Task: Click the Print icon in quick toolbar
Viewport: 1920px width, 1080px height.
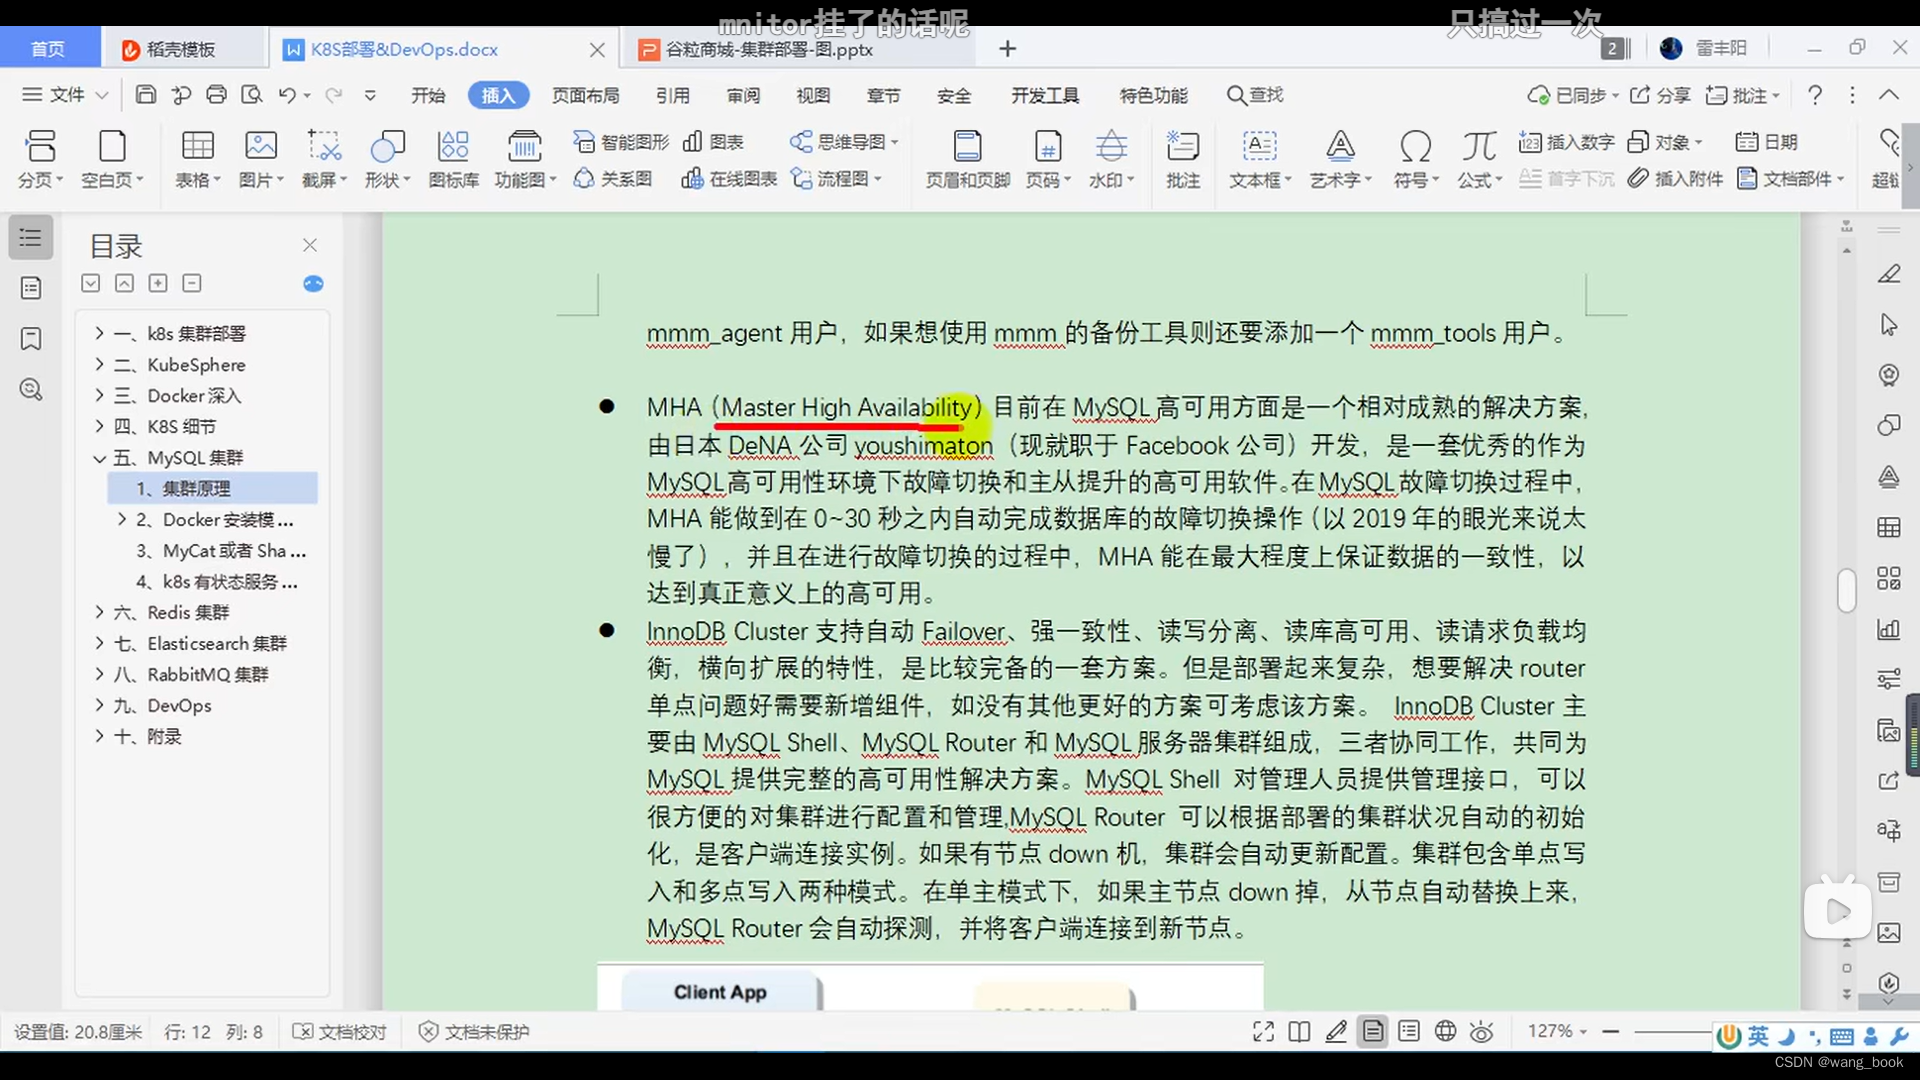Action: (x=216, y=94)
